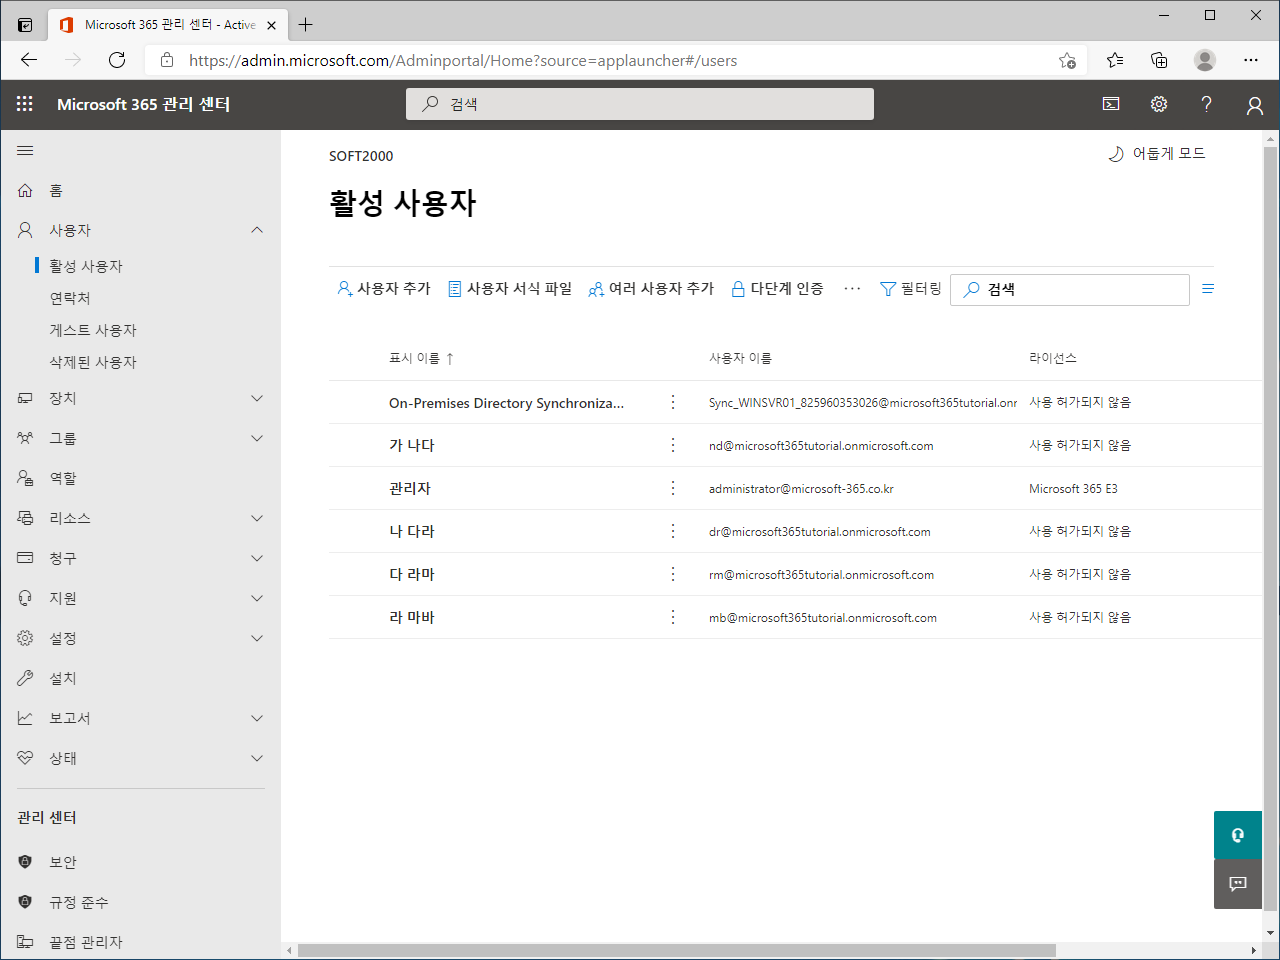Open the 가 나다 user entry

412,445
